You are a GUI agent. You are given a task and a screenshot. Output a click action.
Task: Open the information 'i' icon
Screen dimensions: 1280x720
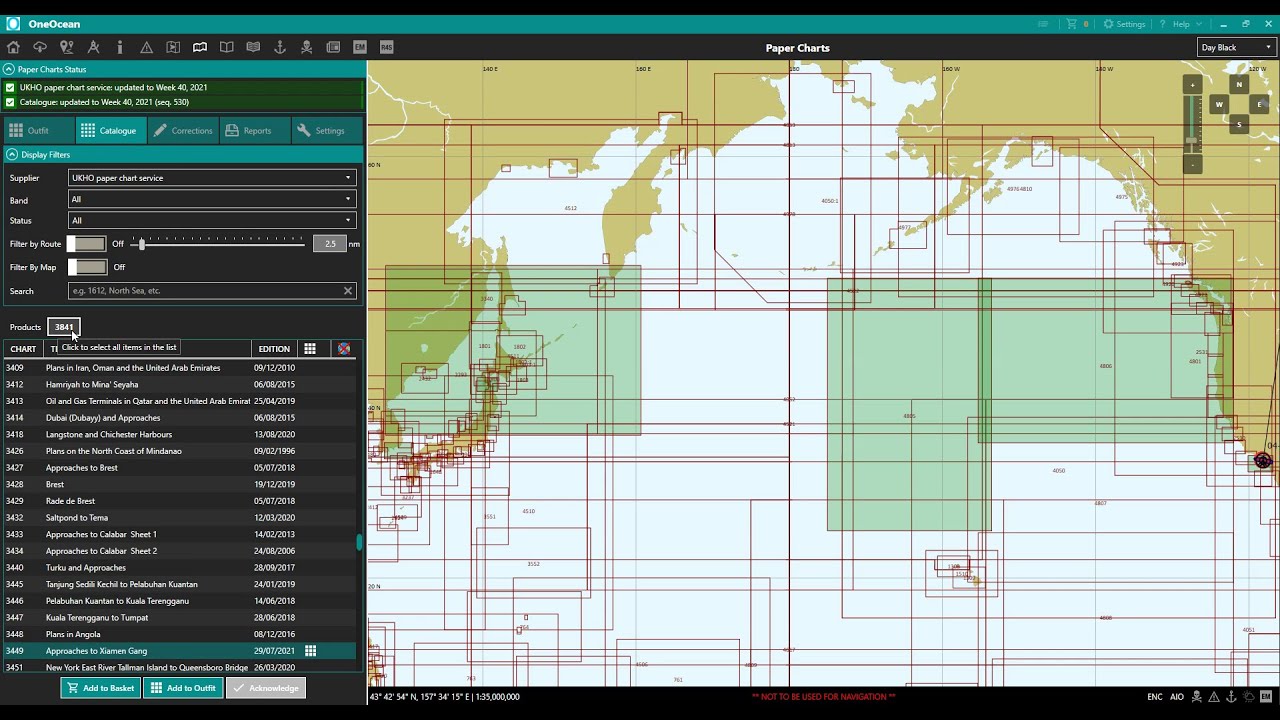tap(120, 47)
